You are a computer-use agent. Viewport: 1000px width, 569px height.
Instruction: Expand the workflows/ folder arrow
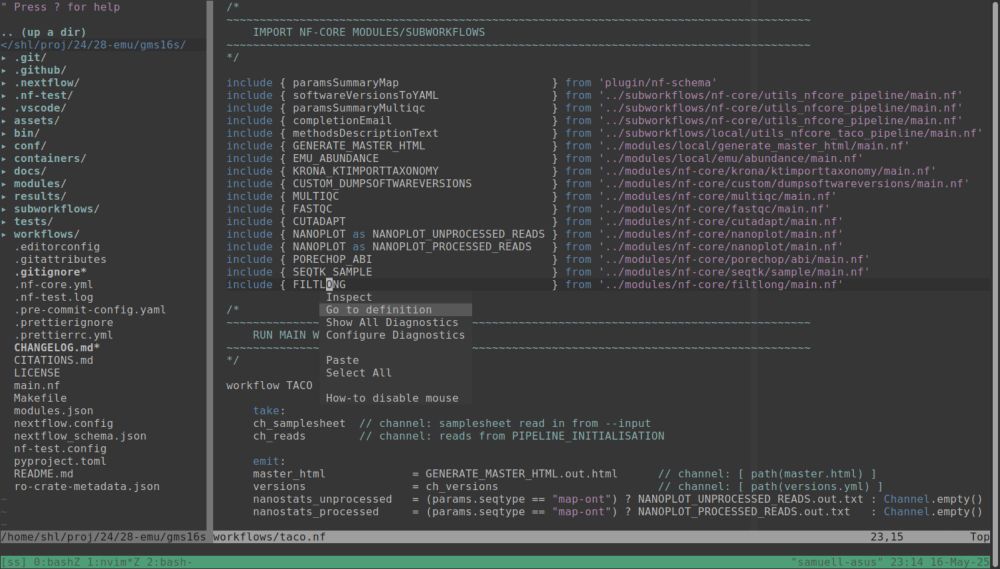4,234
